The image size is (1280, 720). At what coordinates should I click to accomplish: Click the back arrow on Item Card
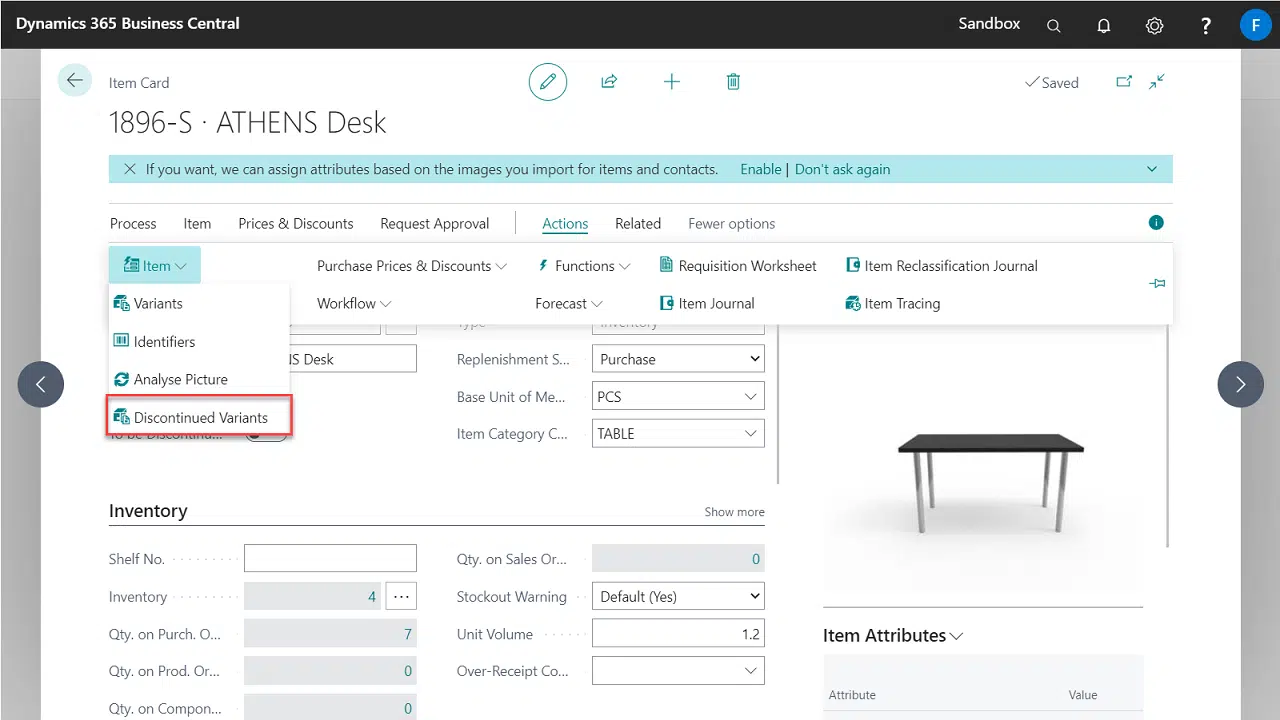point(74,81)
